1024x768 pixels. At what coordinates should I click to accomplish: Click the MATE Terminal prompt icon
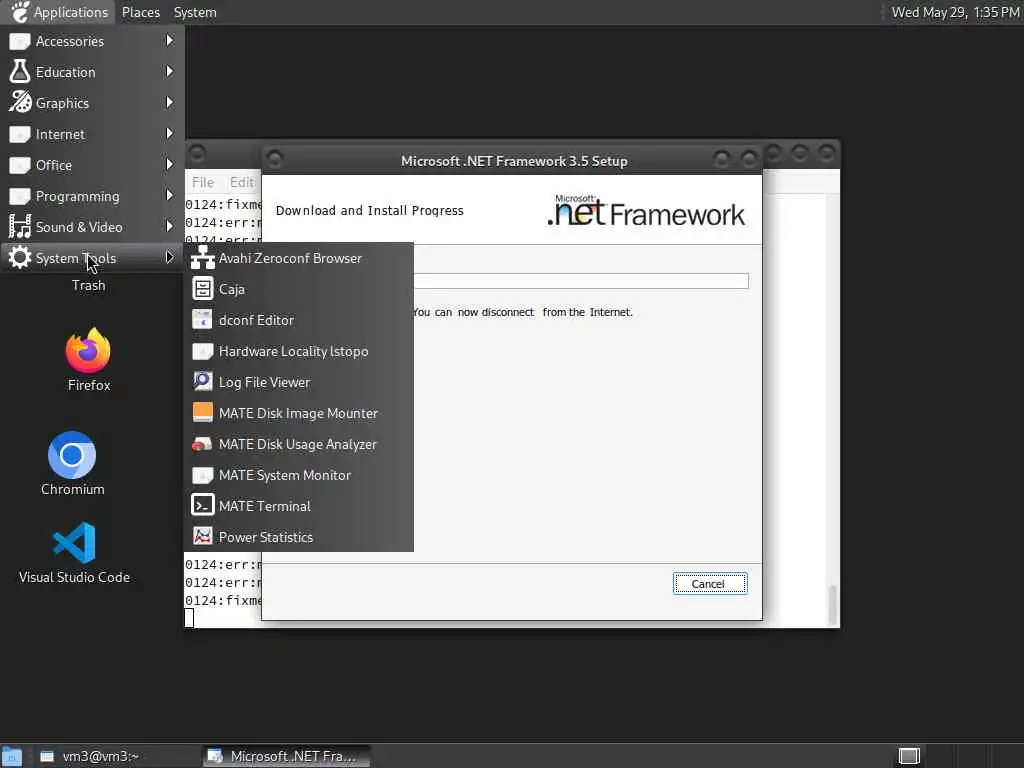pos(202,505)
